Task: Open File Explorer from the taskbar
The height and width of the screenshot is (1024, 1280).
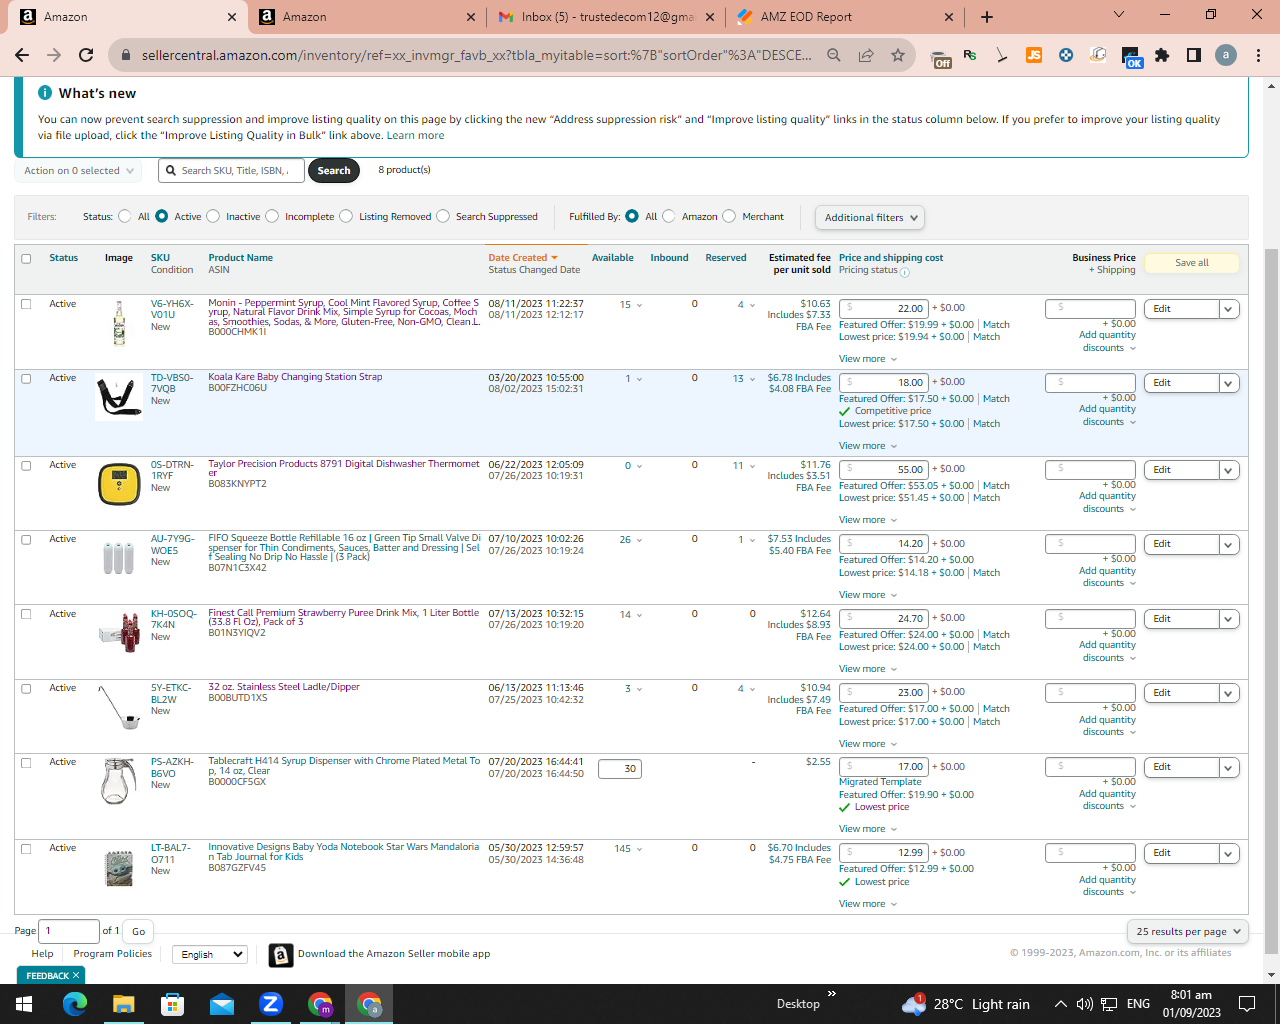Action: pyautogui.click(x=123, y=1003)
